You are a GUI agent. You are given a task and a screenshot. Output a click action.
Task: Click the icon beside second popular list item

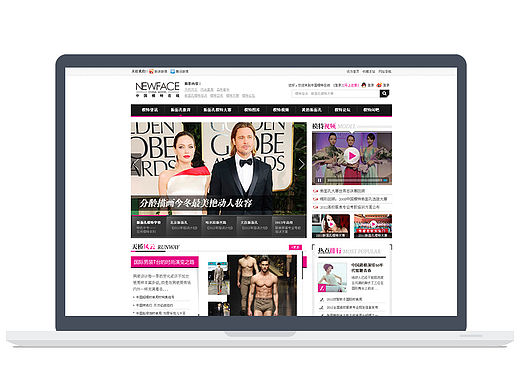322,307
